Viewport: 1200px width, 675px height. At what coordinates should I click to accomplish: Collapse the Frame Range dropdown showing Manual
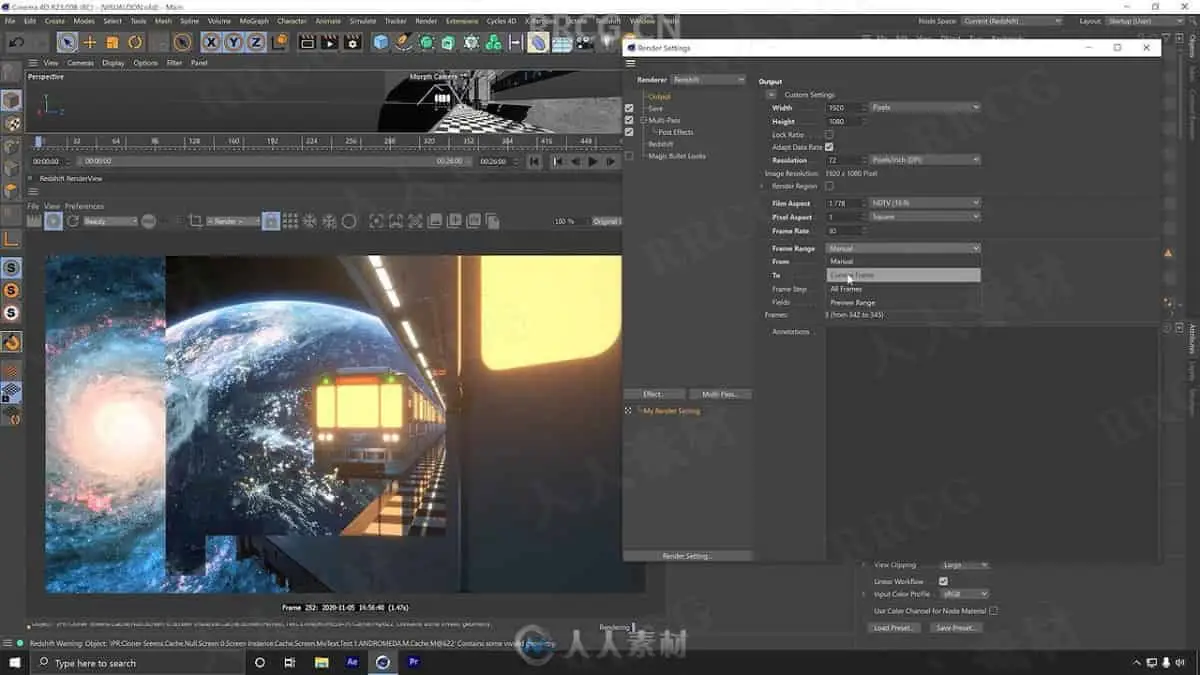point(903,248)
